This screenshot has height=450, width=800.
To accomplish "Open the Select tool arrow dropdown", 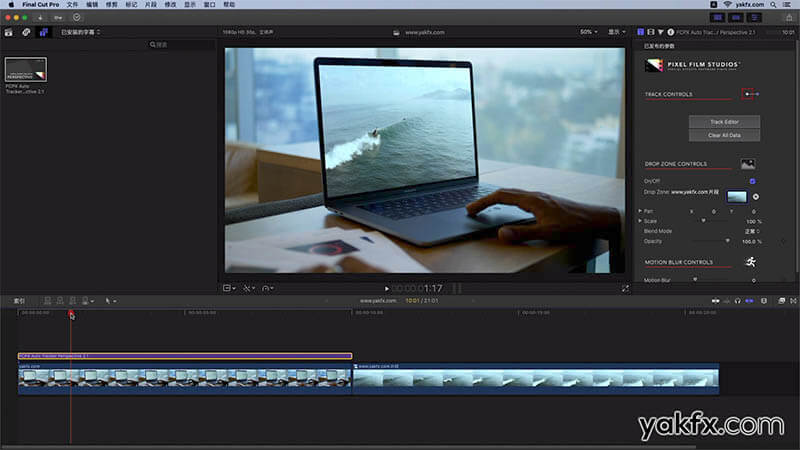I will pos(111,301).
